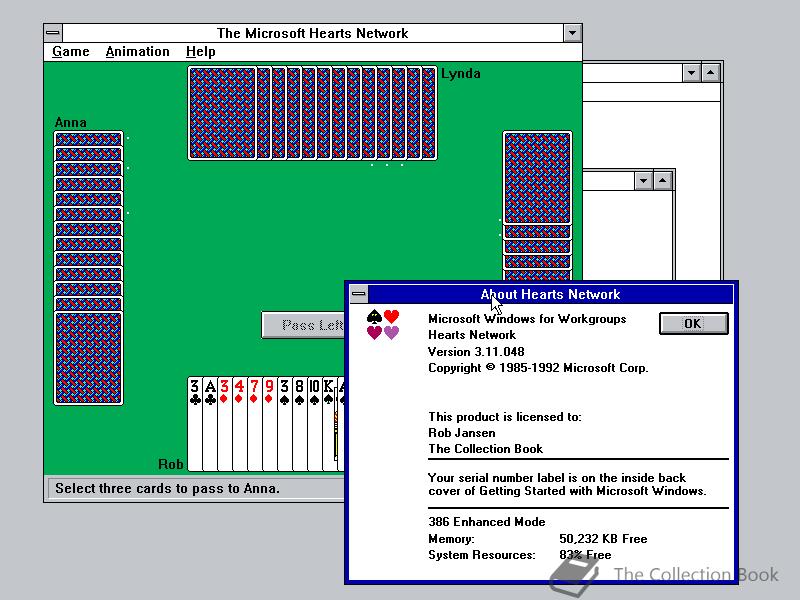Click the four-suit Hearts icon in About dialog
800x600 pixels.
[383, 324]
